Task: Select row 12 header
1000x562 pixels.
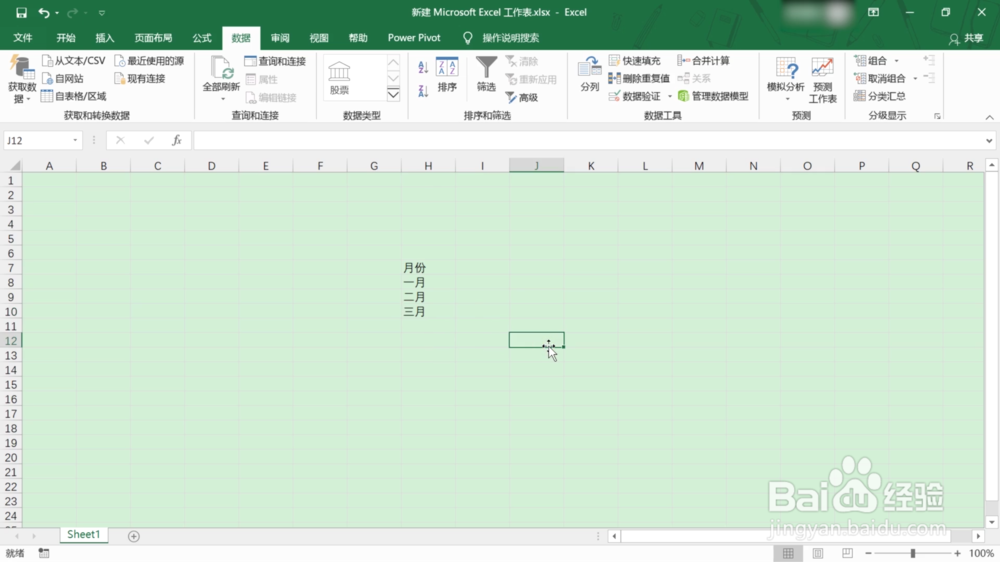Action: [x=11, y=341]
